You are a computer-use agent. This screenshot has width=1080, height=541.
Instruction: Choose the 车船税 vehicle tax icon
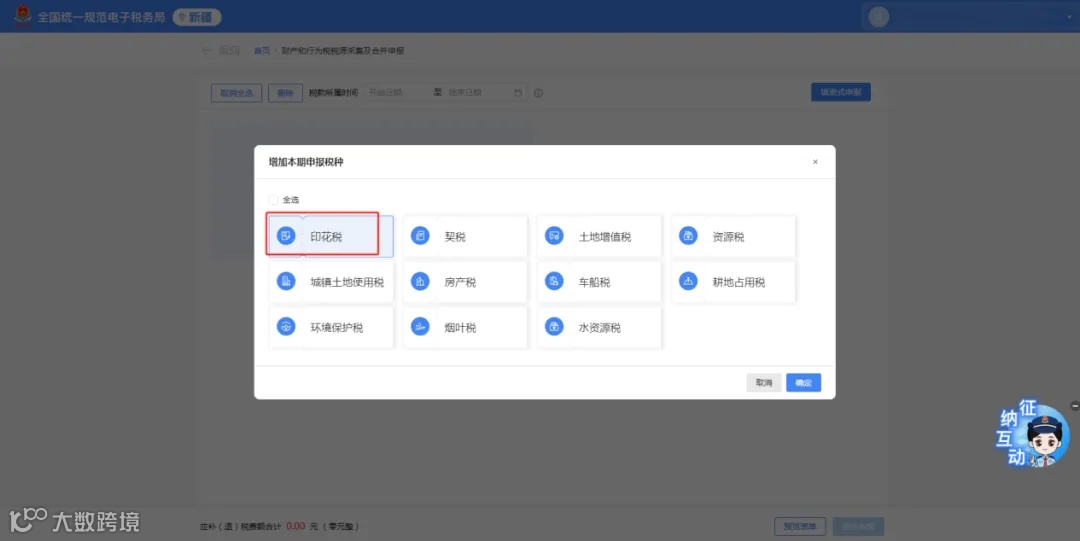coord(554,281)
